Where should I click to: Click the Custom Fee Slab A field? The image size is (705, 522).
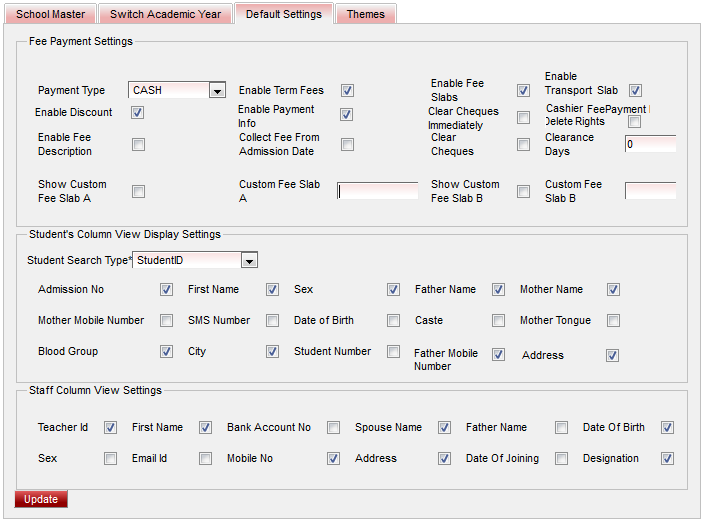377,191
